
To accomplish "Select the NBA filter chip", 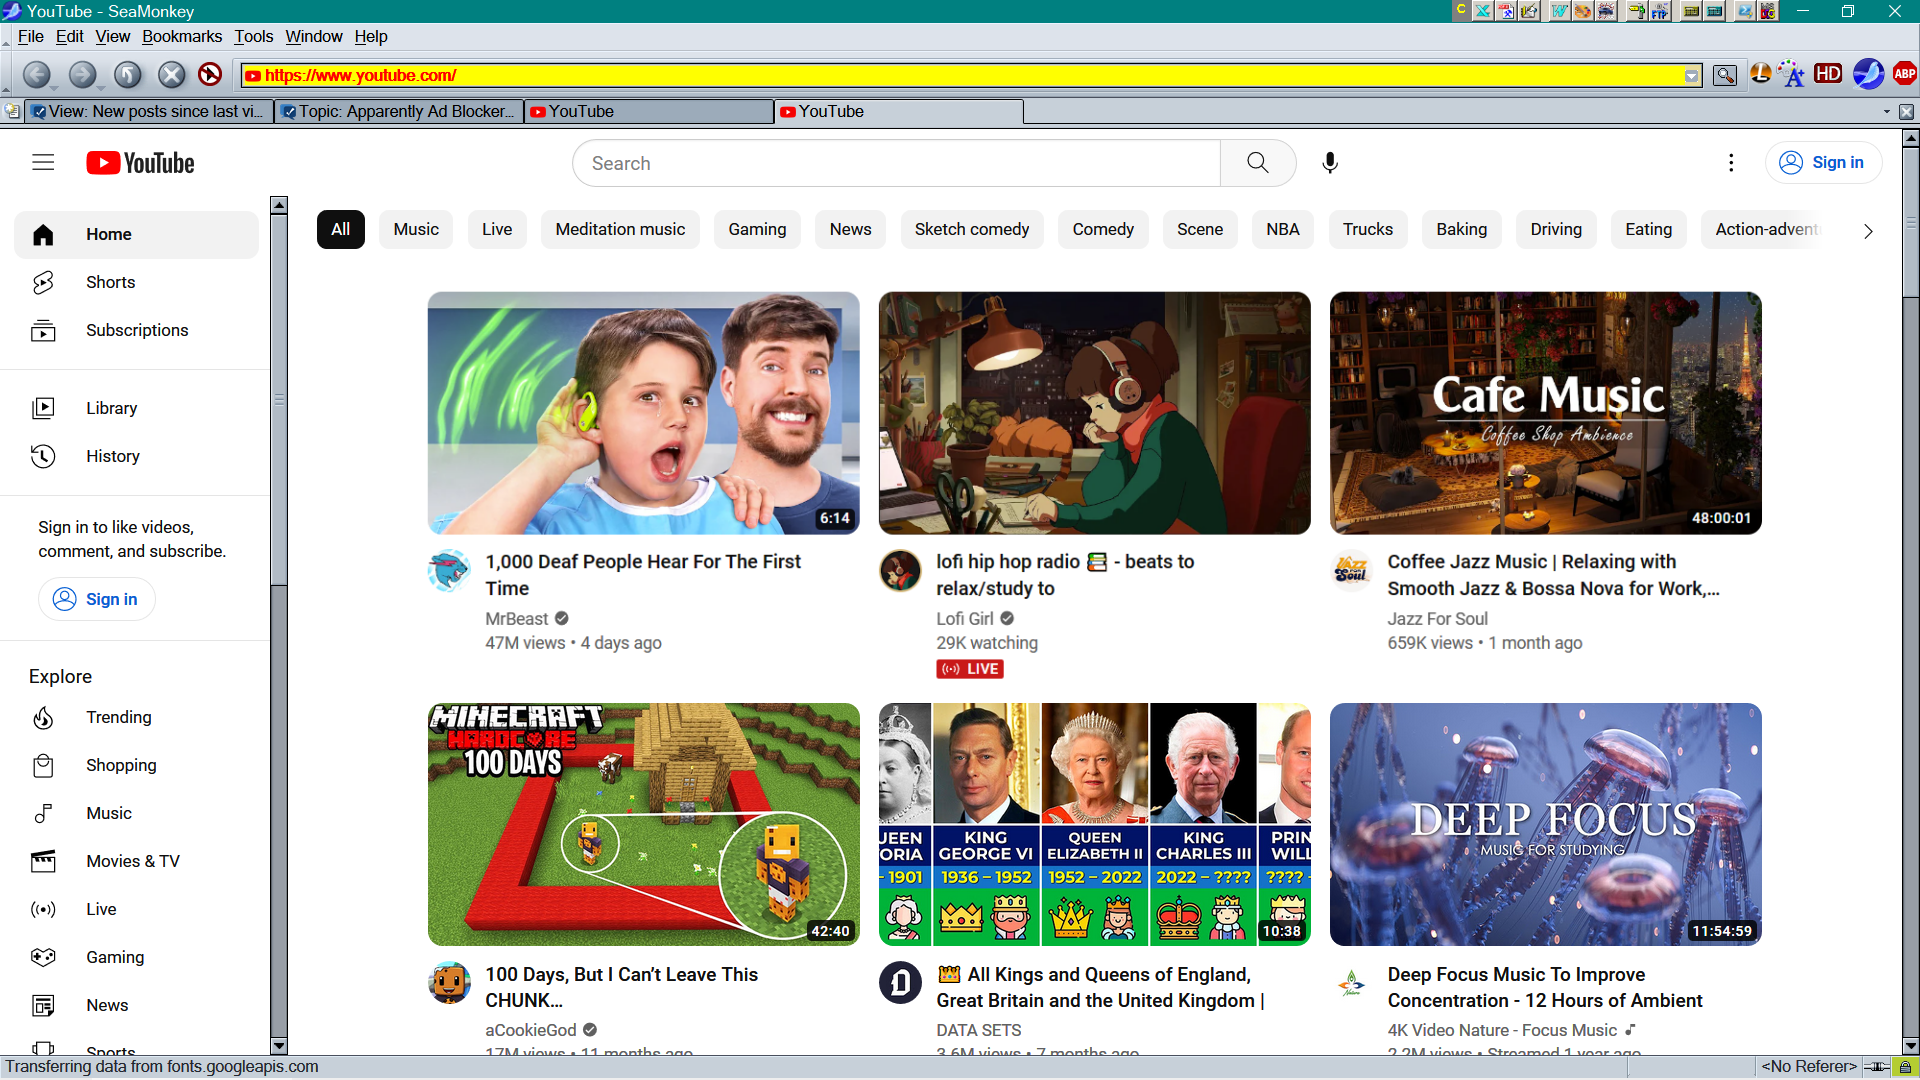I will 1283,229.
